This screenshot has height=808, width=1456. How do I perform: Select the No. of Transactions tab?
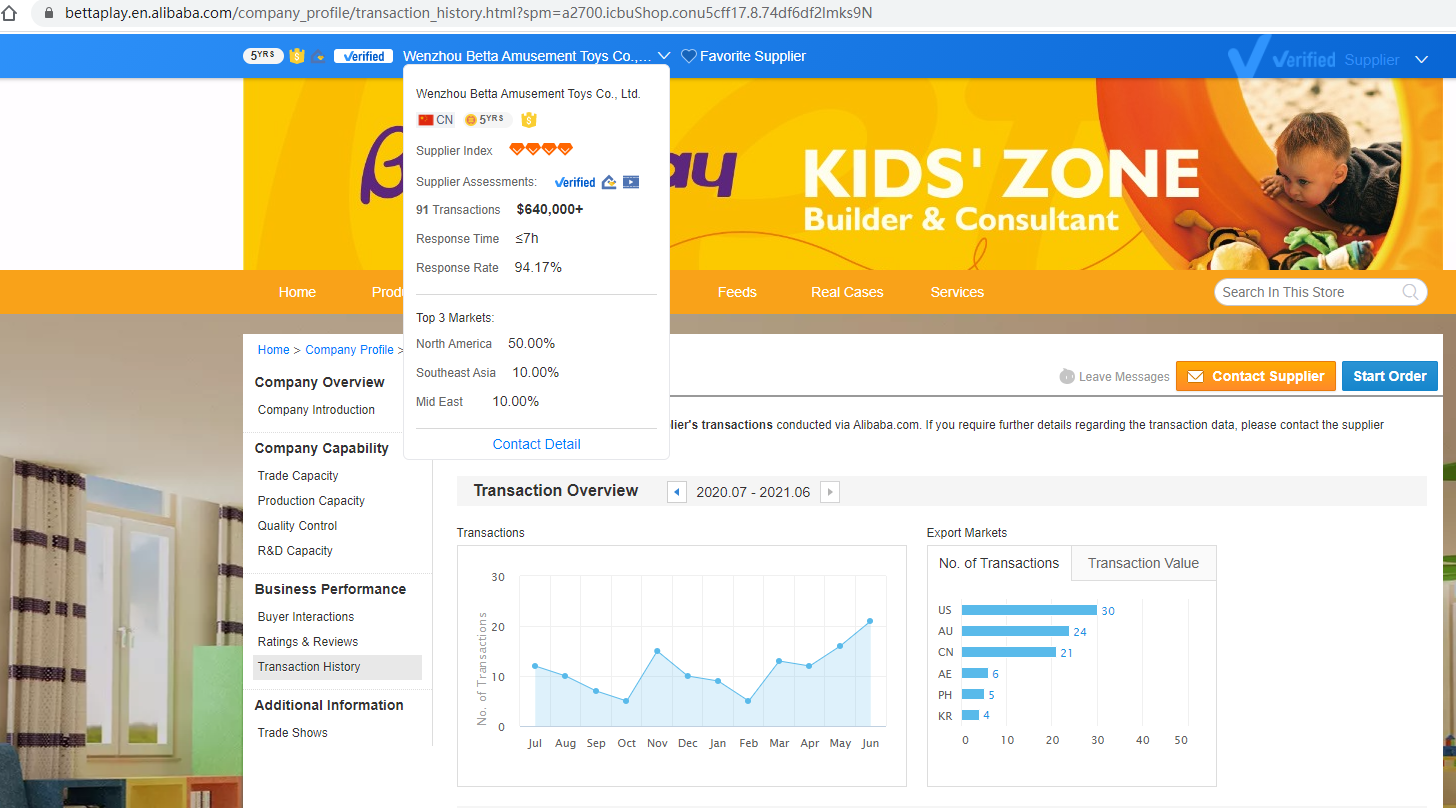(998, 563)
